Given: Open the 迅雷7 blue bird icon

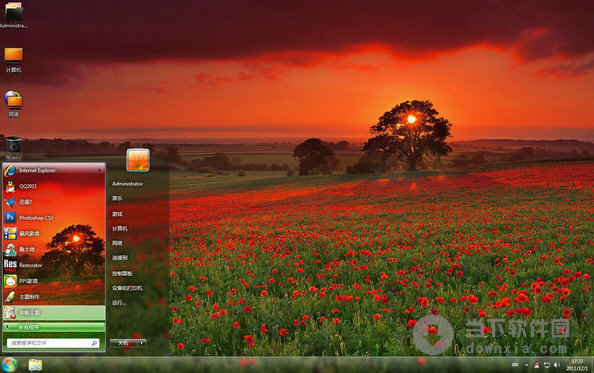Looking at the screenshot, I should pyautogui.click(x=10, y=202).
